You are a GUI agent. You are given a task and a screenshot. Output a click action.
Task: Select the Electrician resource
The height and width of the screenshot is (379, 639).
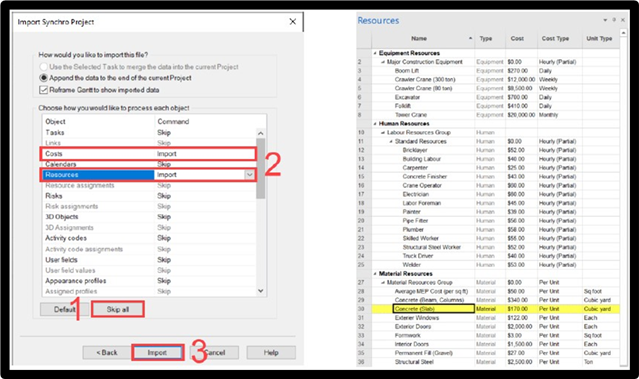point(416,194)
